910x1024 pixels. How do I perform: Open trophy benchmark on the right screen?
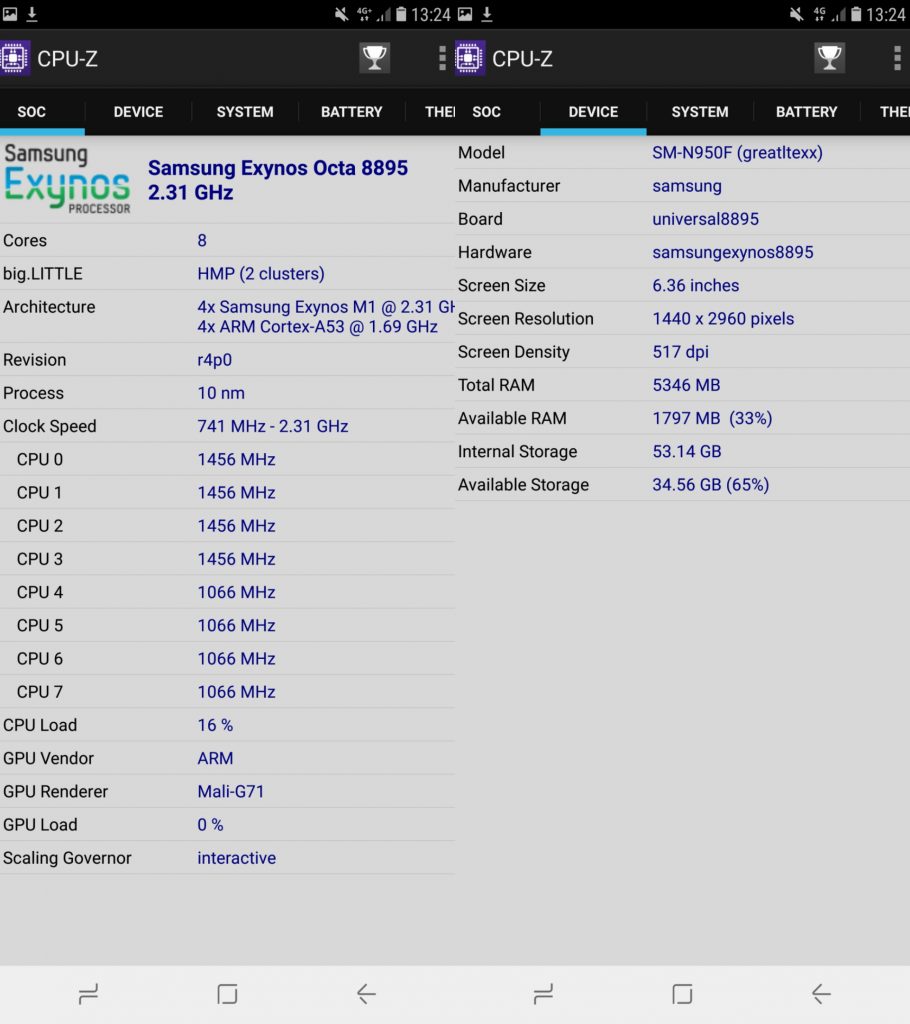click(x=830, y=57)
